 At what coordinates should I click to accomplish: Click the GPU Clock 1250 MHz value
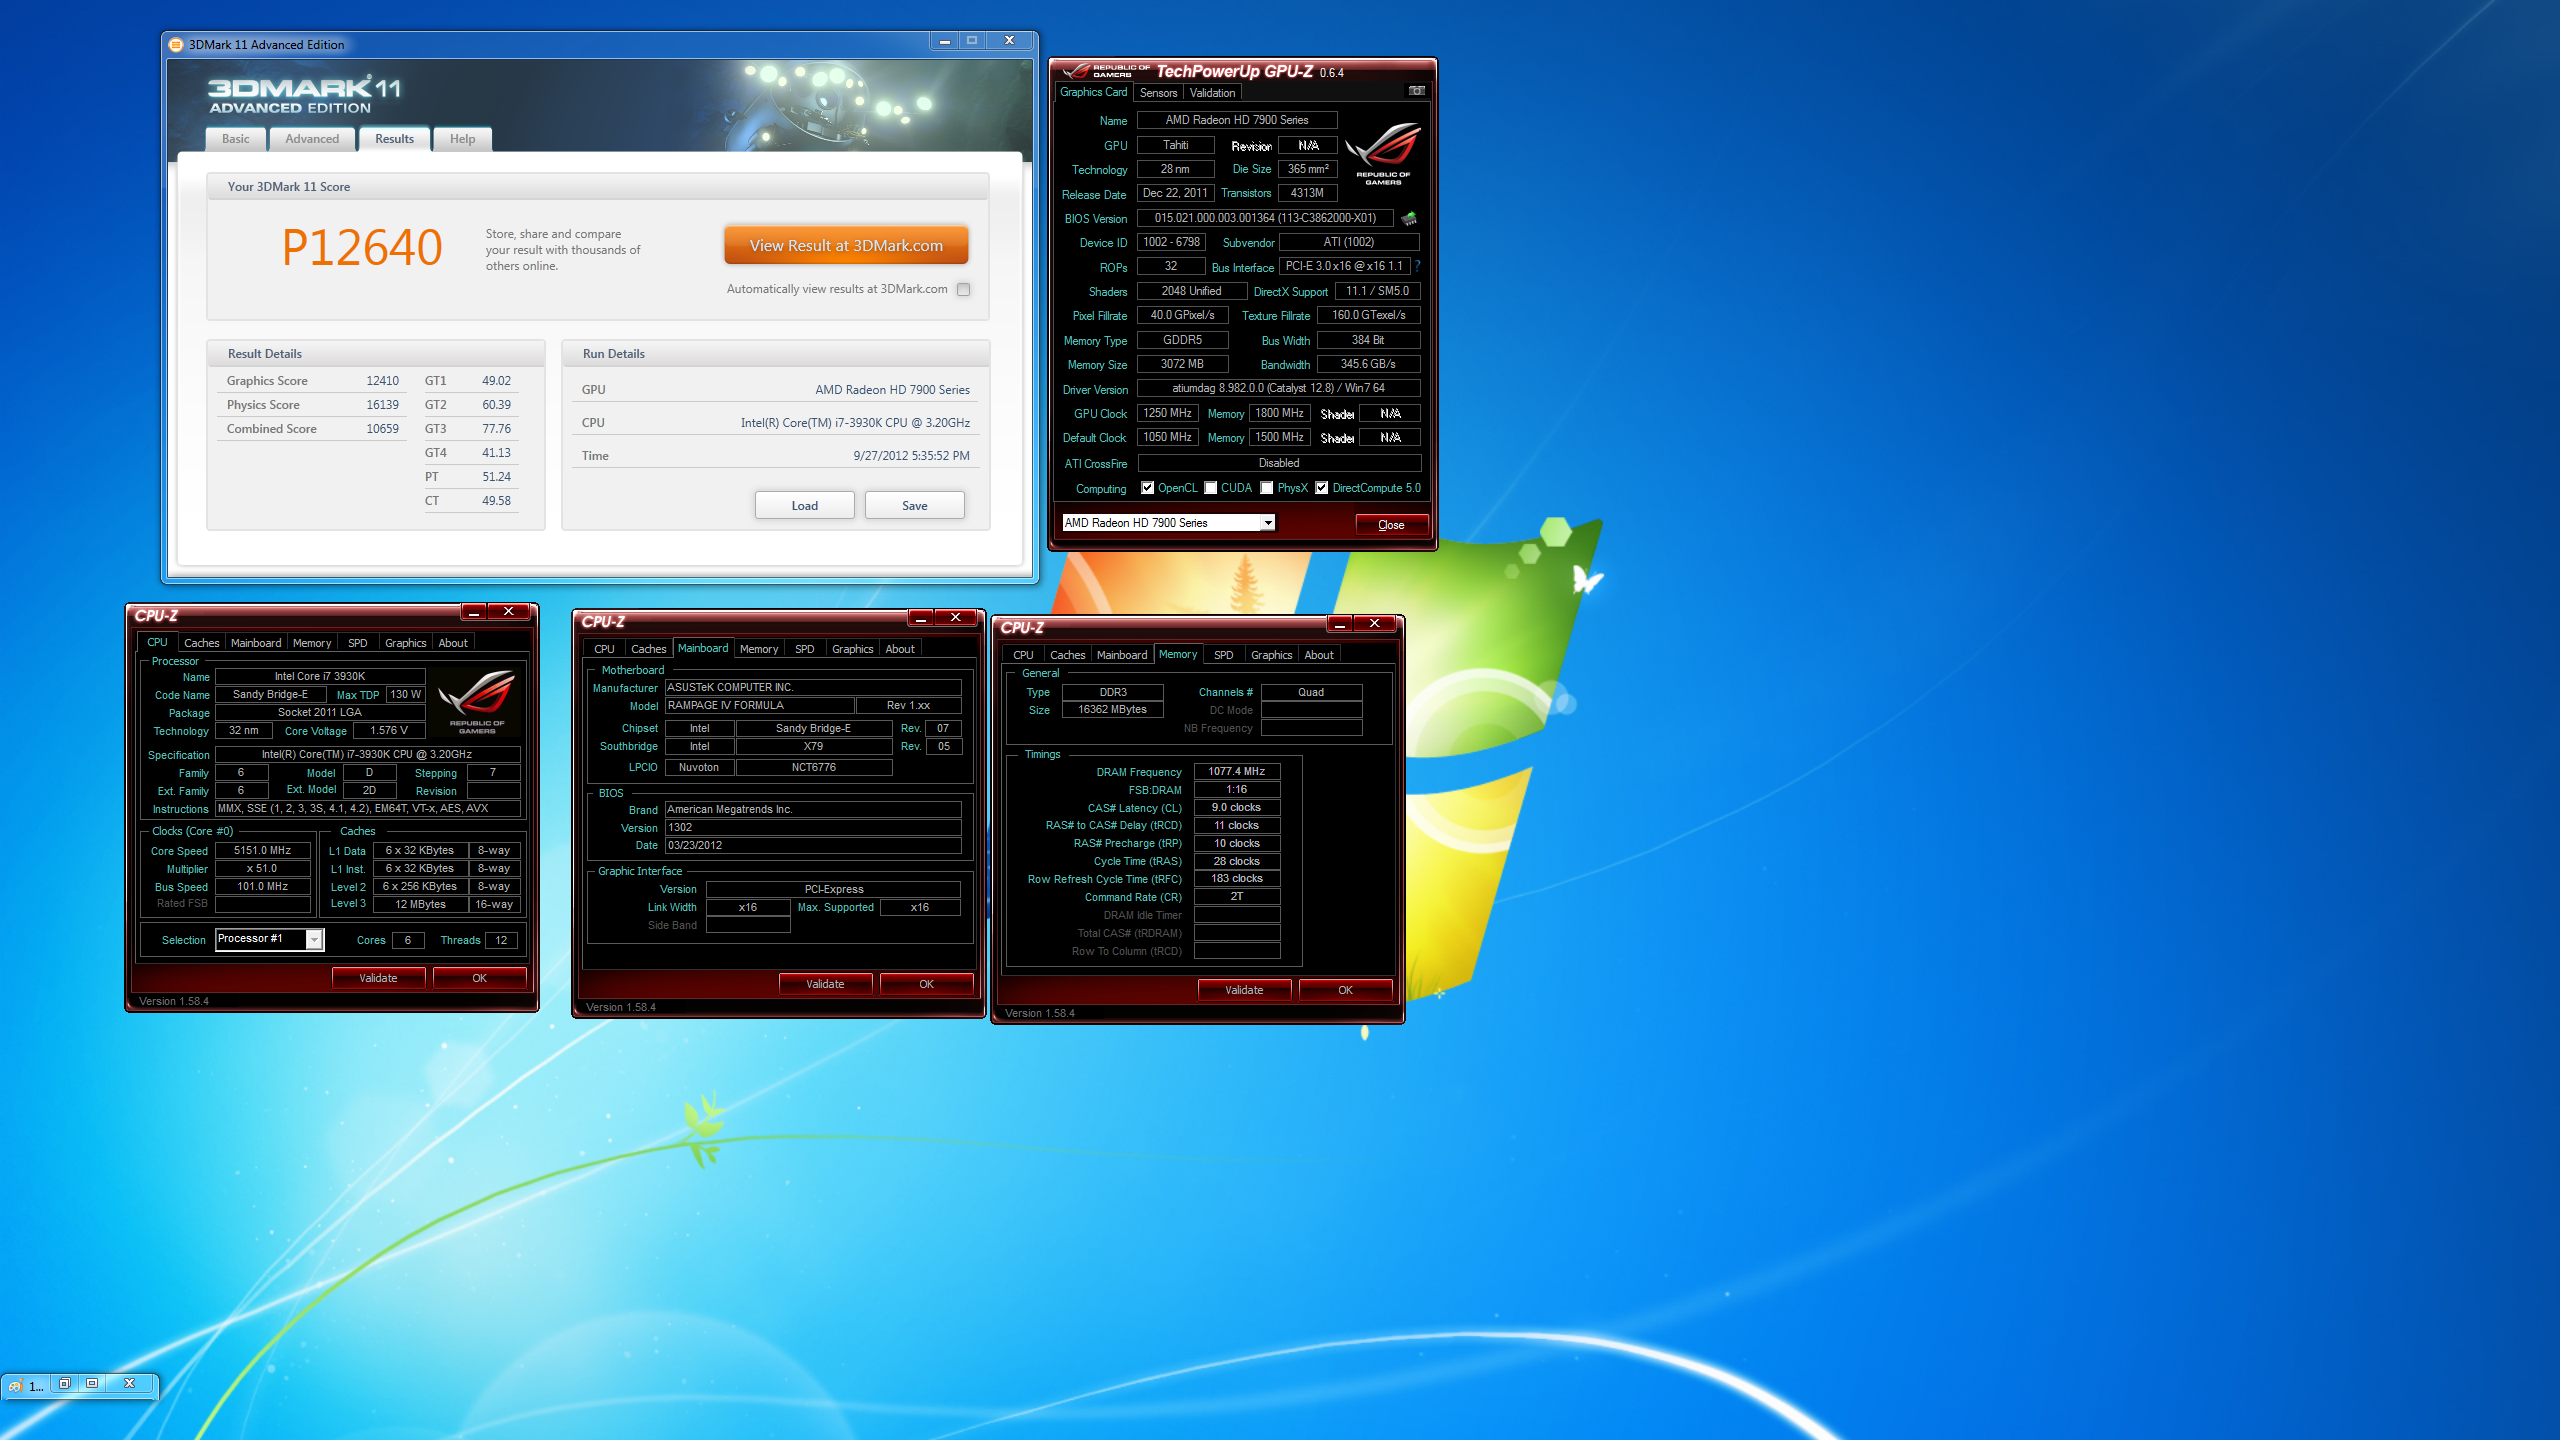click(x=1167, y=413)
